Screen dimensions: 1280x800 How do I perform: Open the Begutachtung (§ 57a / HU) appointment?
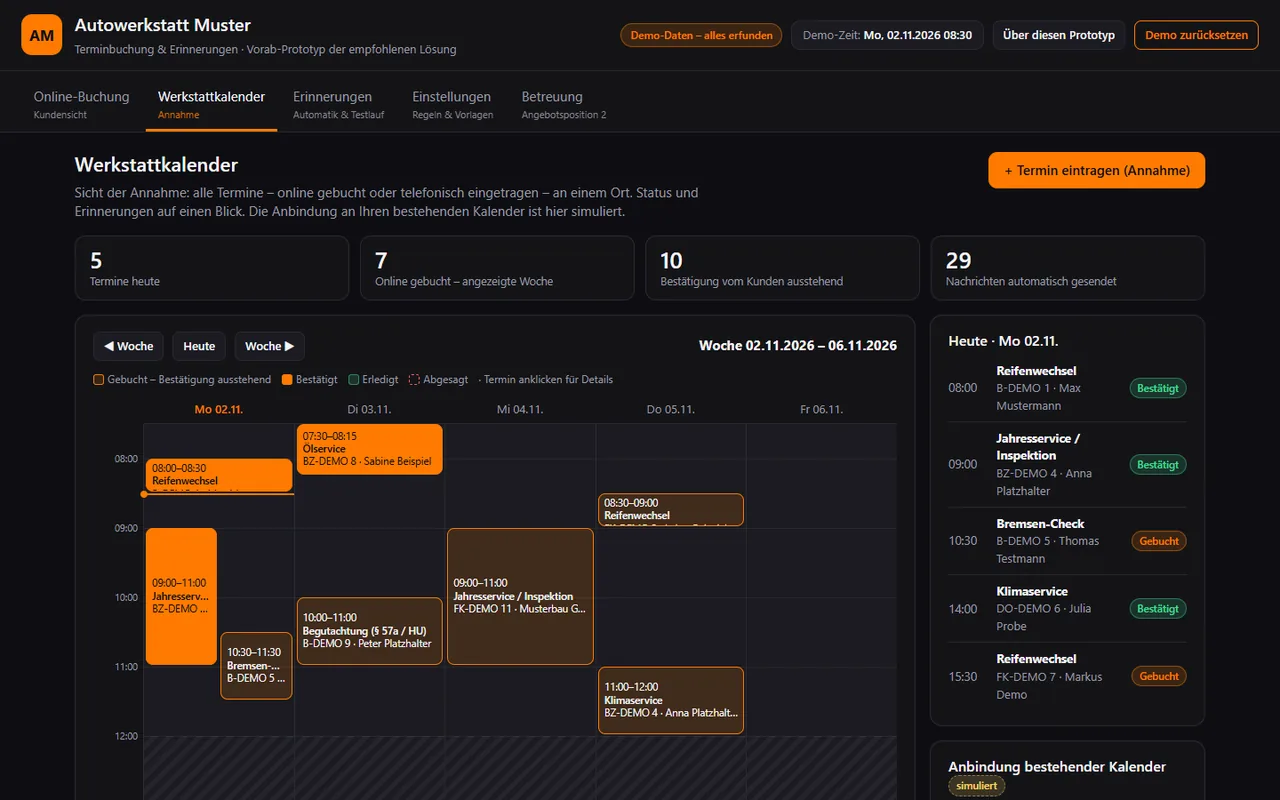tap(370, 631)
